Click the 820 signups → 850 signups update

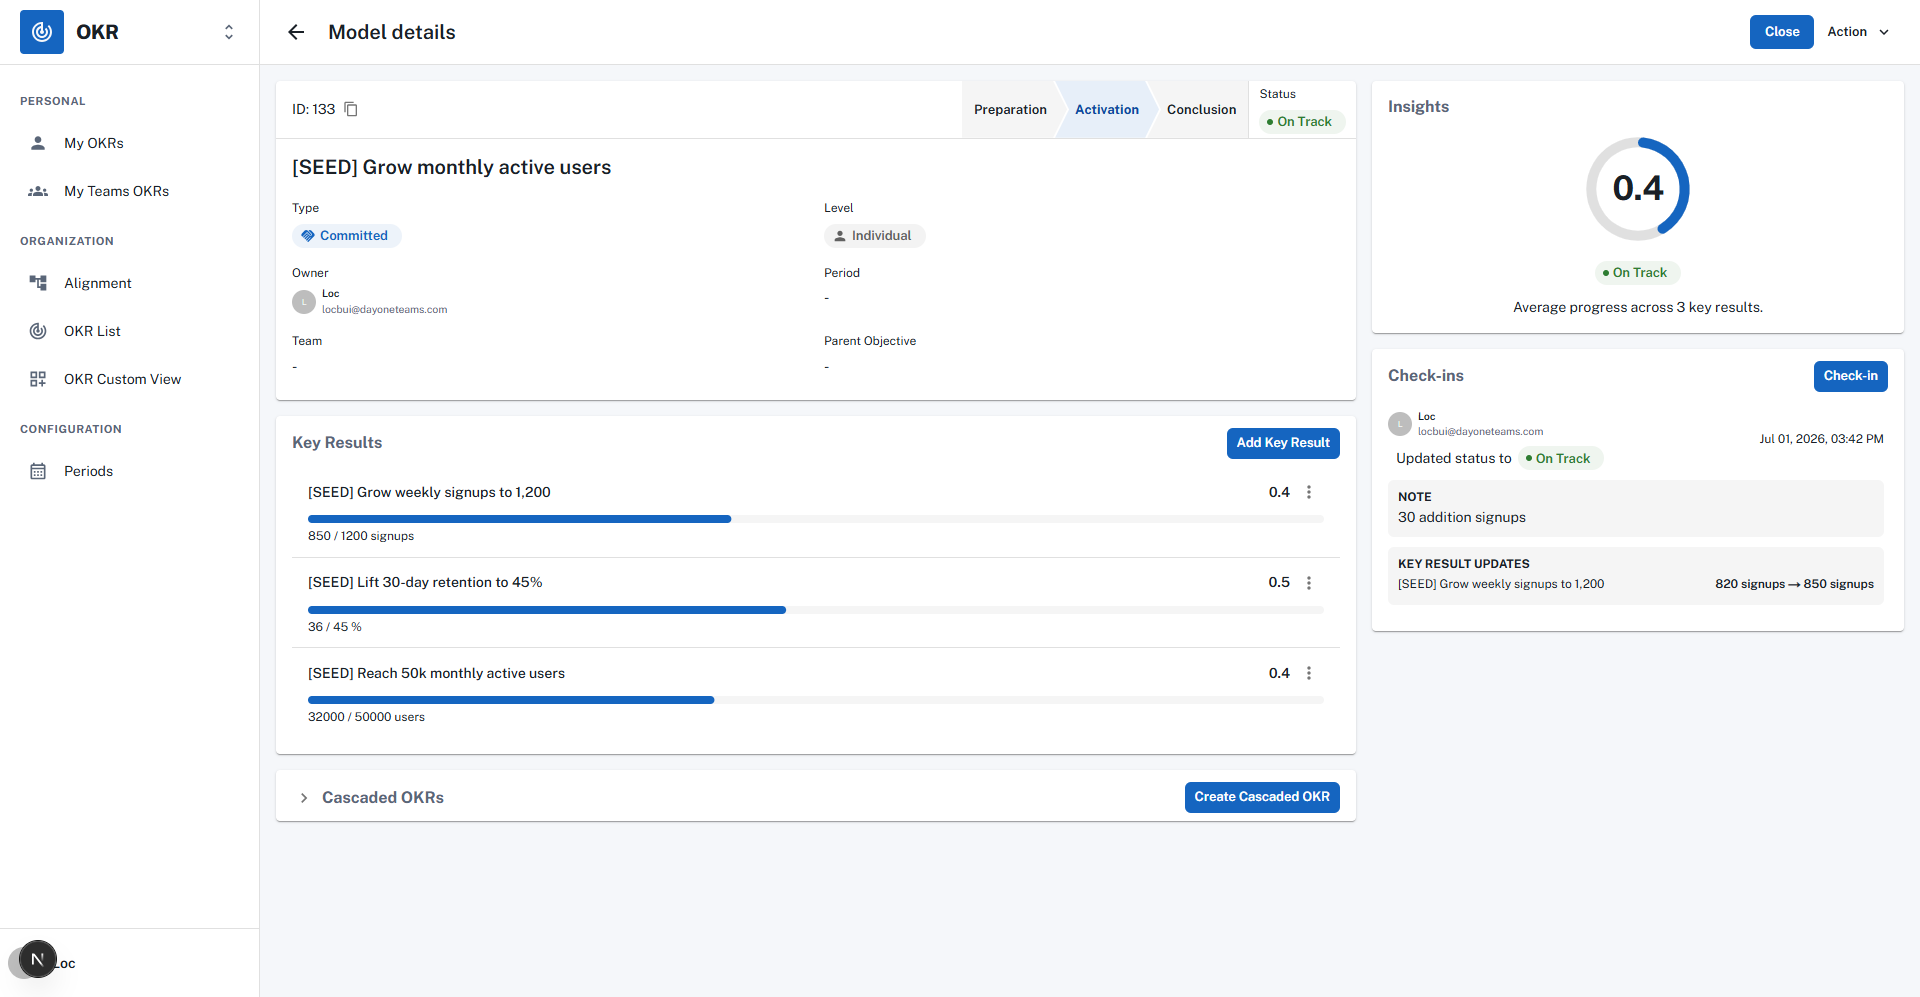point(1794,584)
